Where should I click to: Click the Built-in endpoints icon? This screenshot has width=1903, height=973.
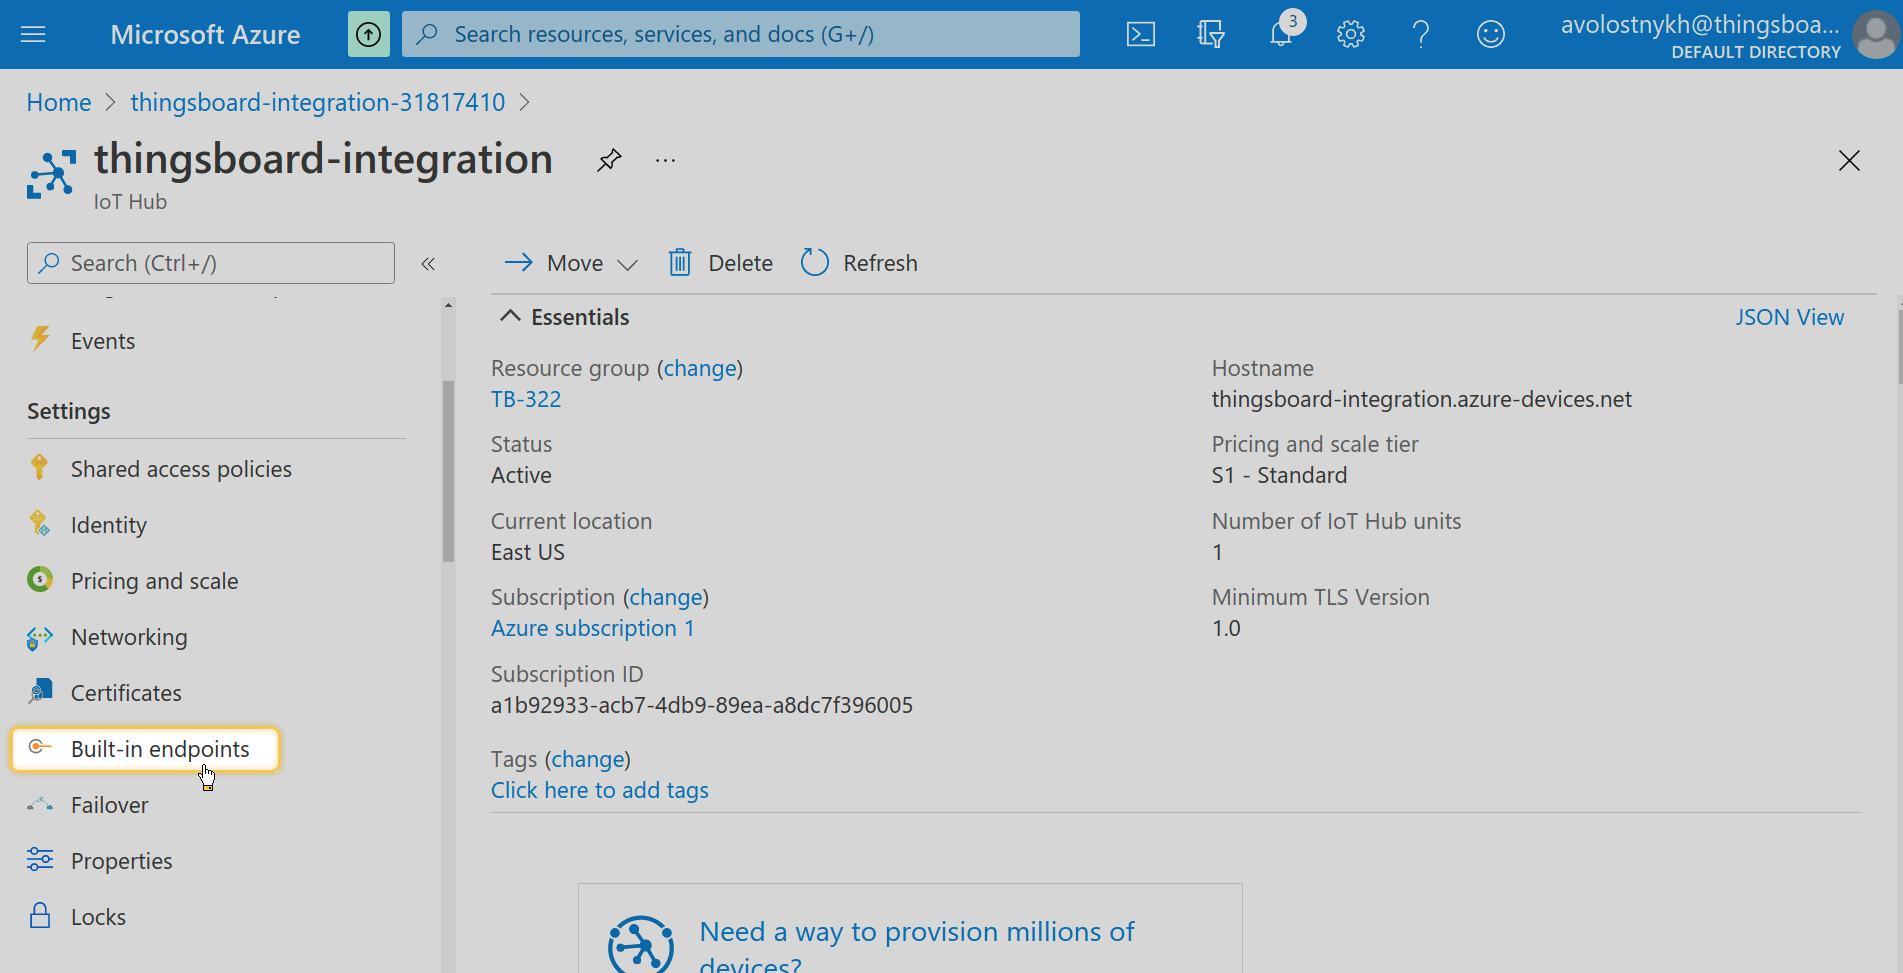40,747
